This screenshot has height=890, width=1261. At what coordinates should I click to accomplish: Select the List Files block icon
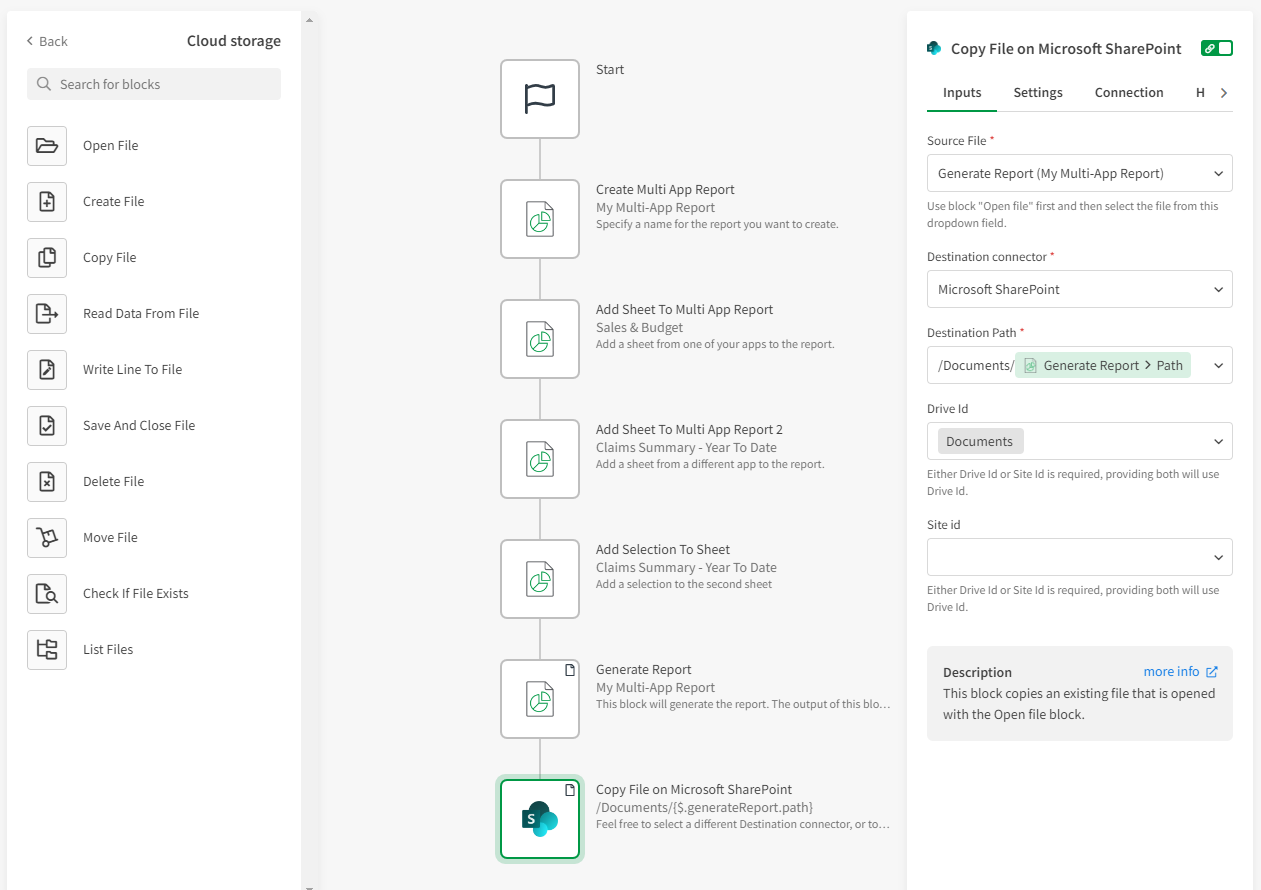(47, 650)
